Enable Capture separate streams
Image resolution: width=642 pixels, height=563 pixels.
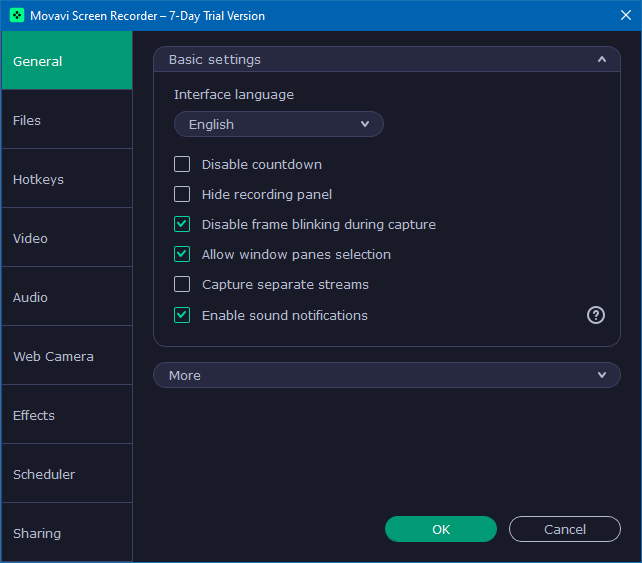point(182,284)
